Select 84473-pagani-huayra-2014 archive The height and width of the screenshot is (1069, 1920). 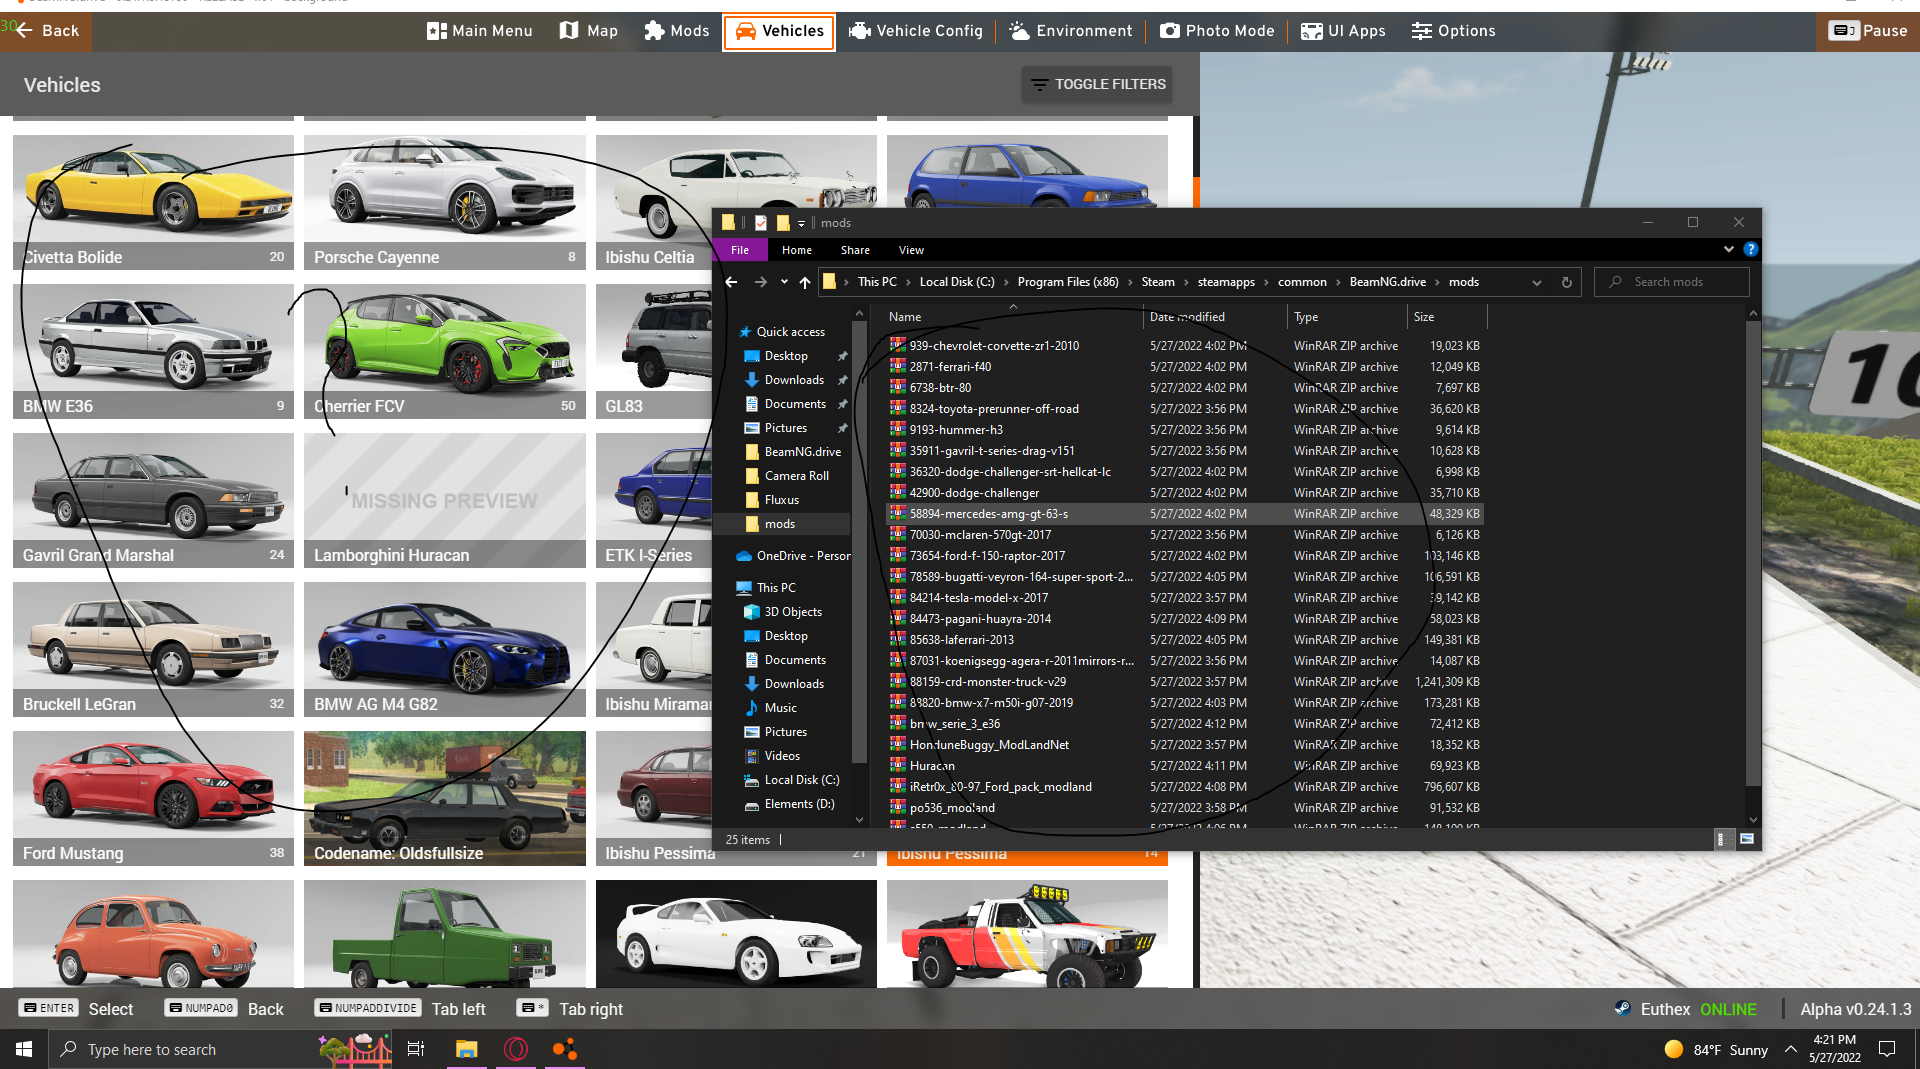coord(1185,619)
